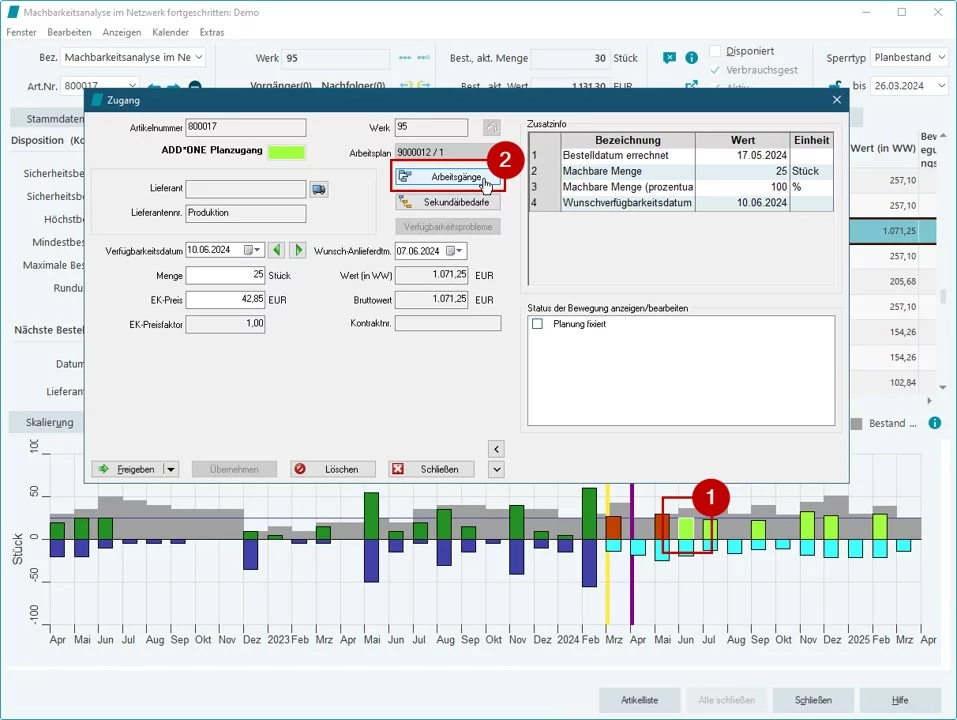Click the main window Schließen button at bottom

click(x=813, y=700)
